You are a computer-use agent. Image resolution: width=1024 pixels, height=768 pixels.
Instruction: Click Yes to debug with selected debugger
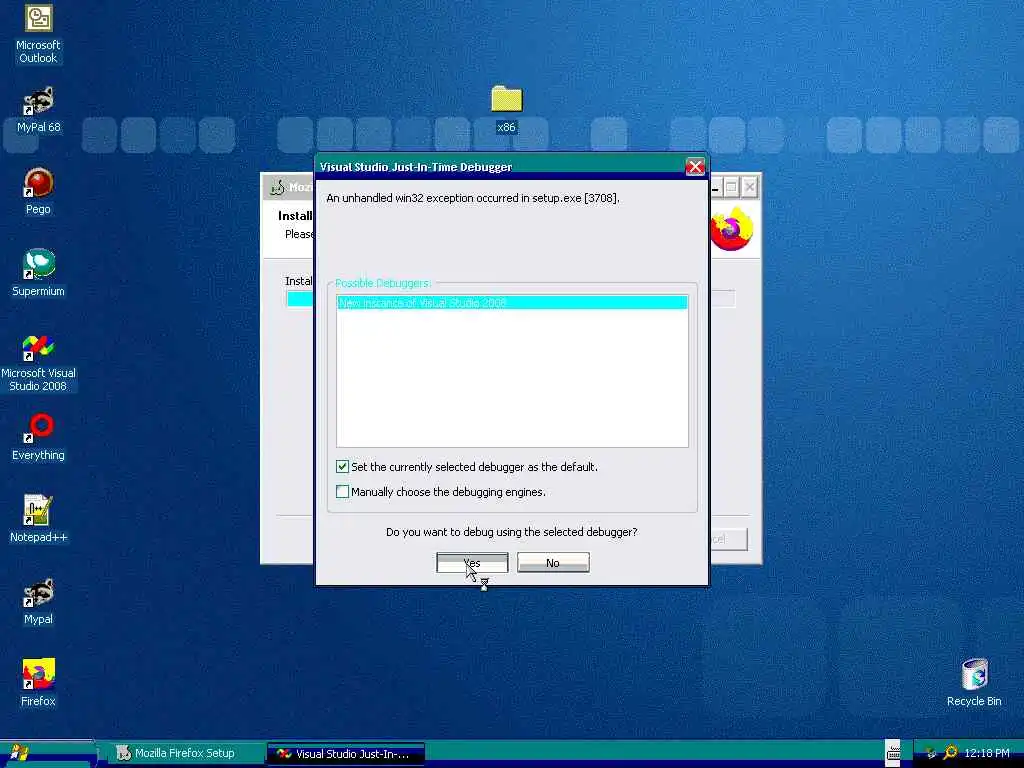click(472, 563)
